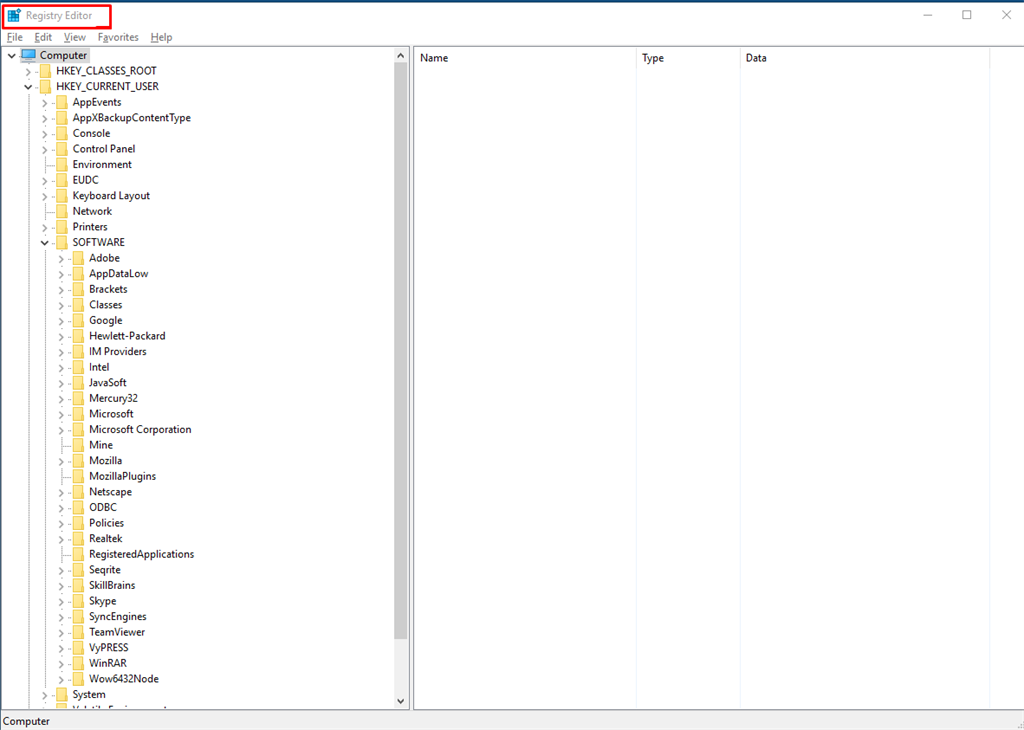Click the HKEY_CURRENT_USER folder icon

[45, 86]
